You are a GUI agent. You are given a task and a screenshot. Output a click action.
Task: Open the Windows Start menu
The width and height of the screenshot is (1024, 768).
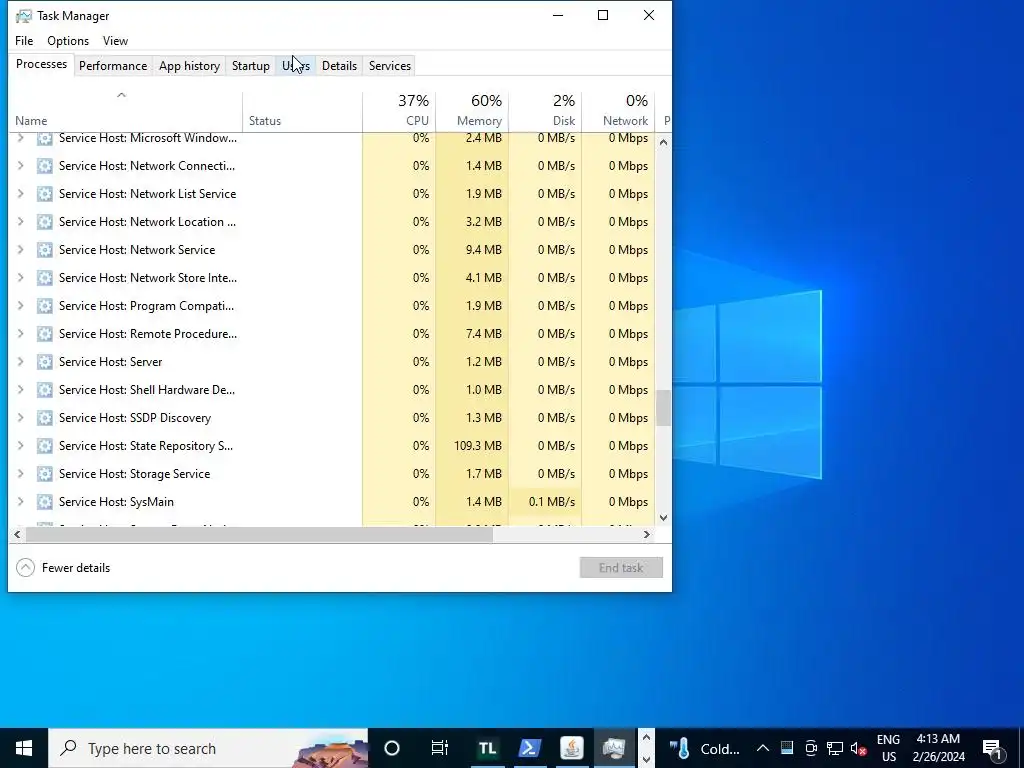coord(24,748)
